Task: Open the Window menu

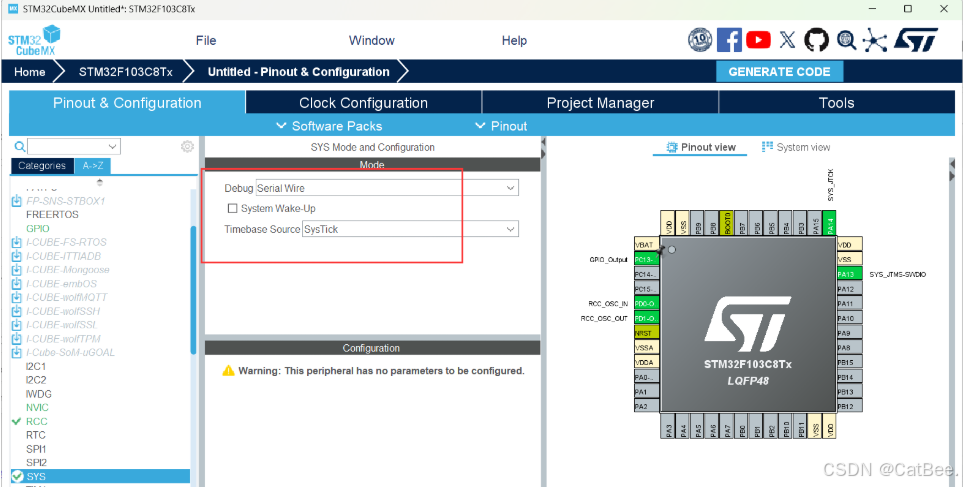Action: [372, 41]
